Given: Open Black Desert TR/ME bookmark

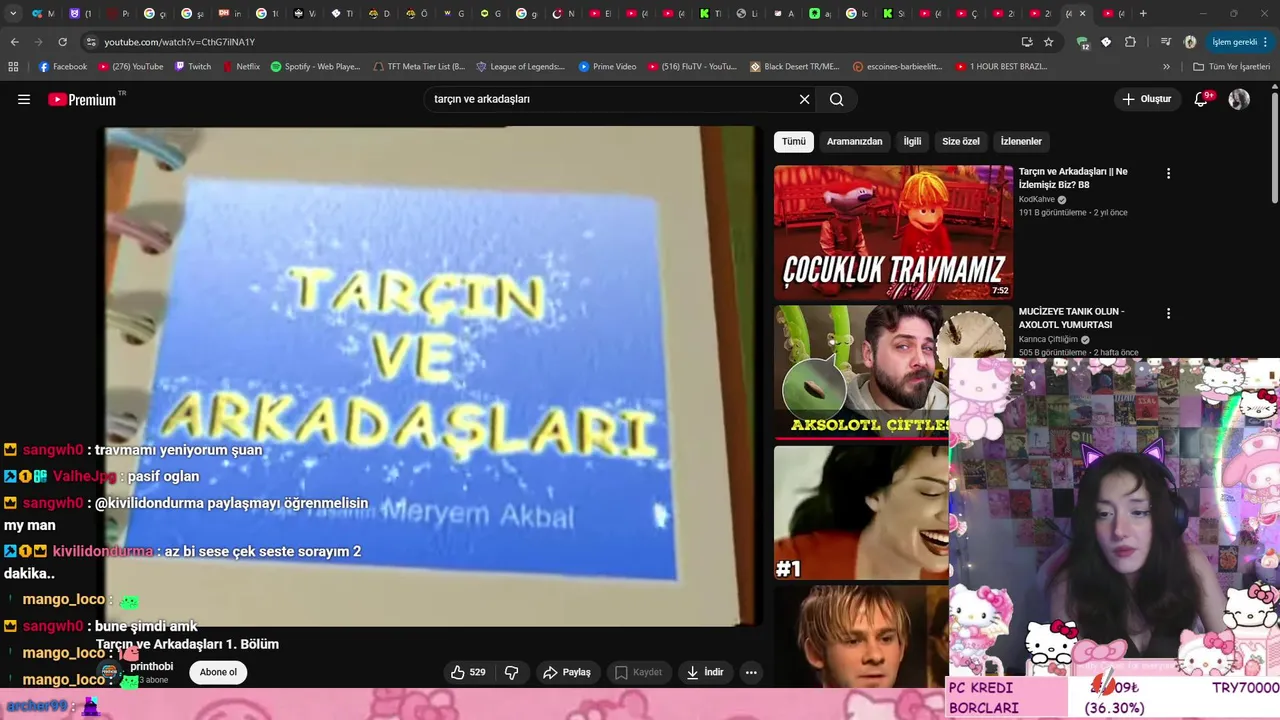Looking at the screenshot, I should click(x=795, y=67).
